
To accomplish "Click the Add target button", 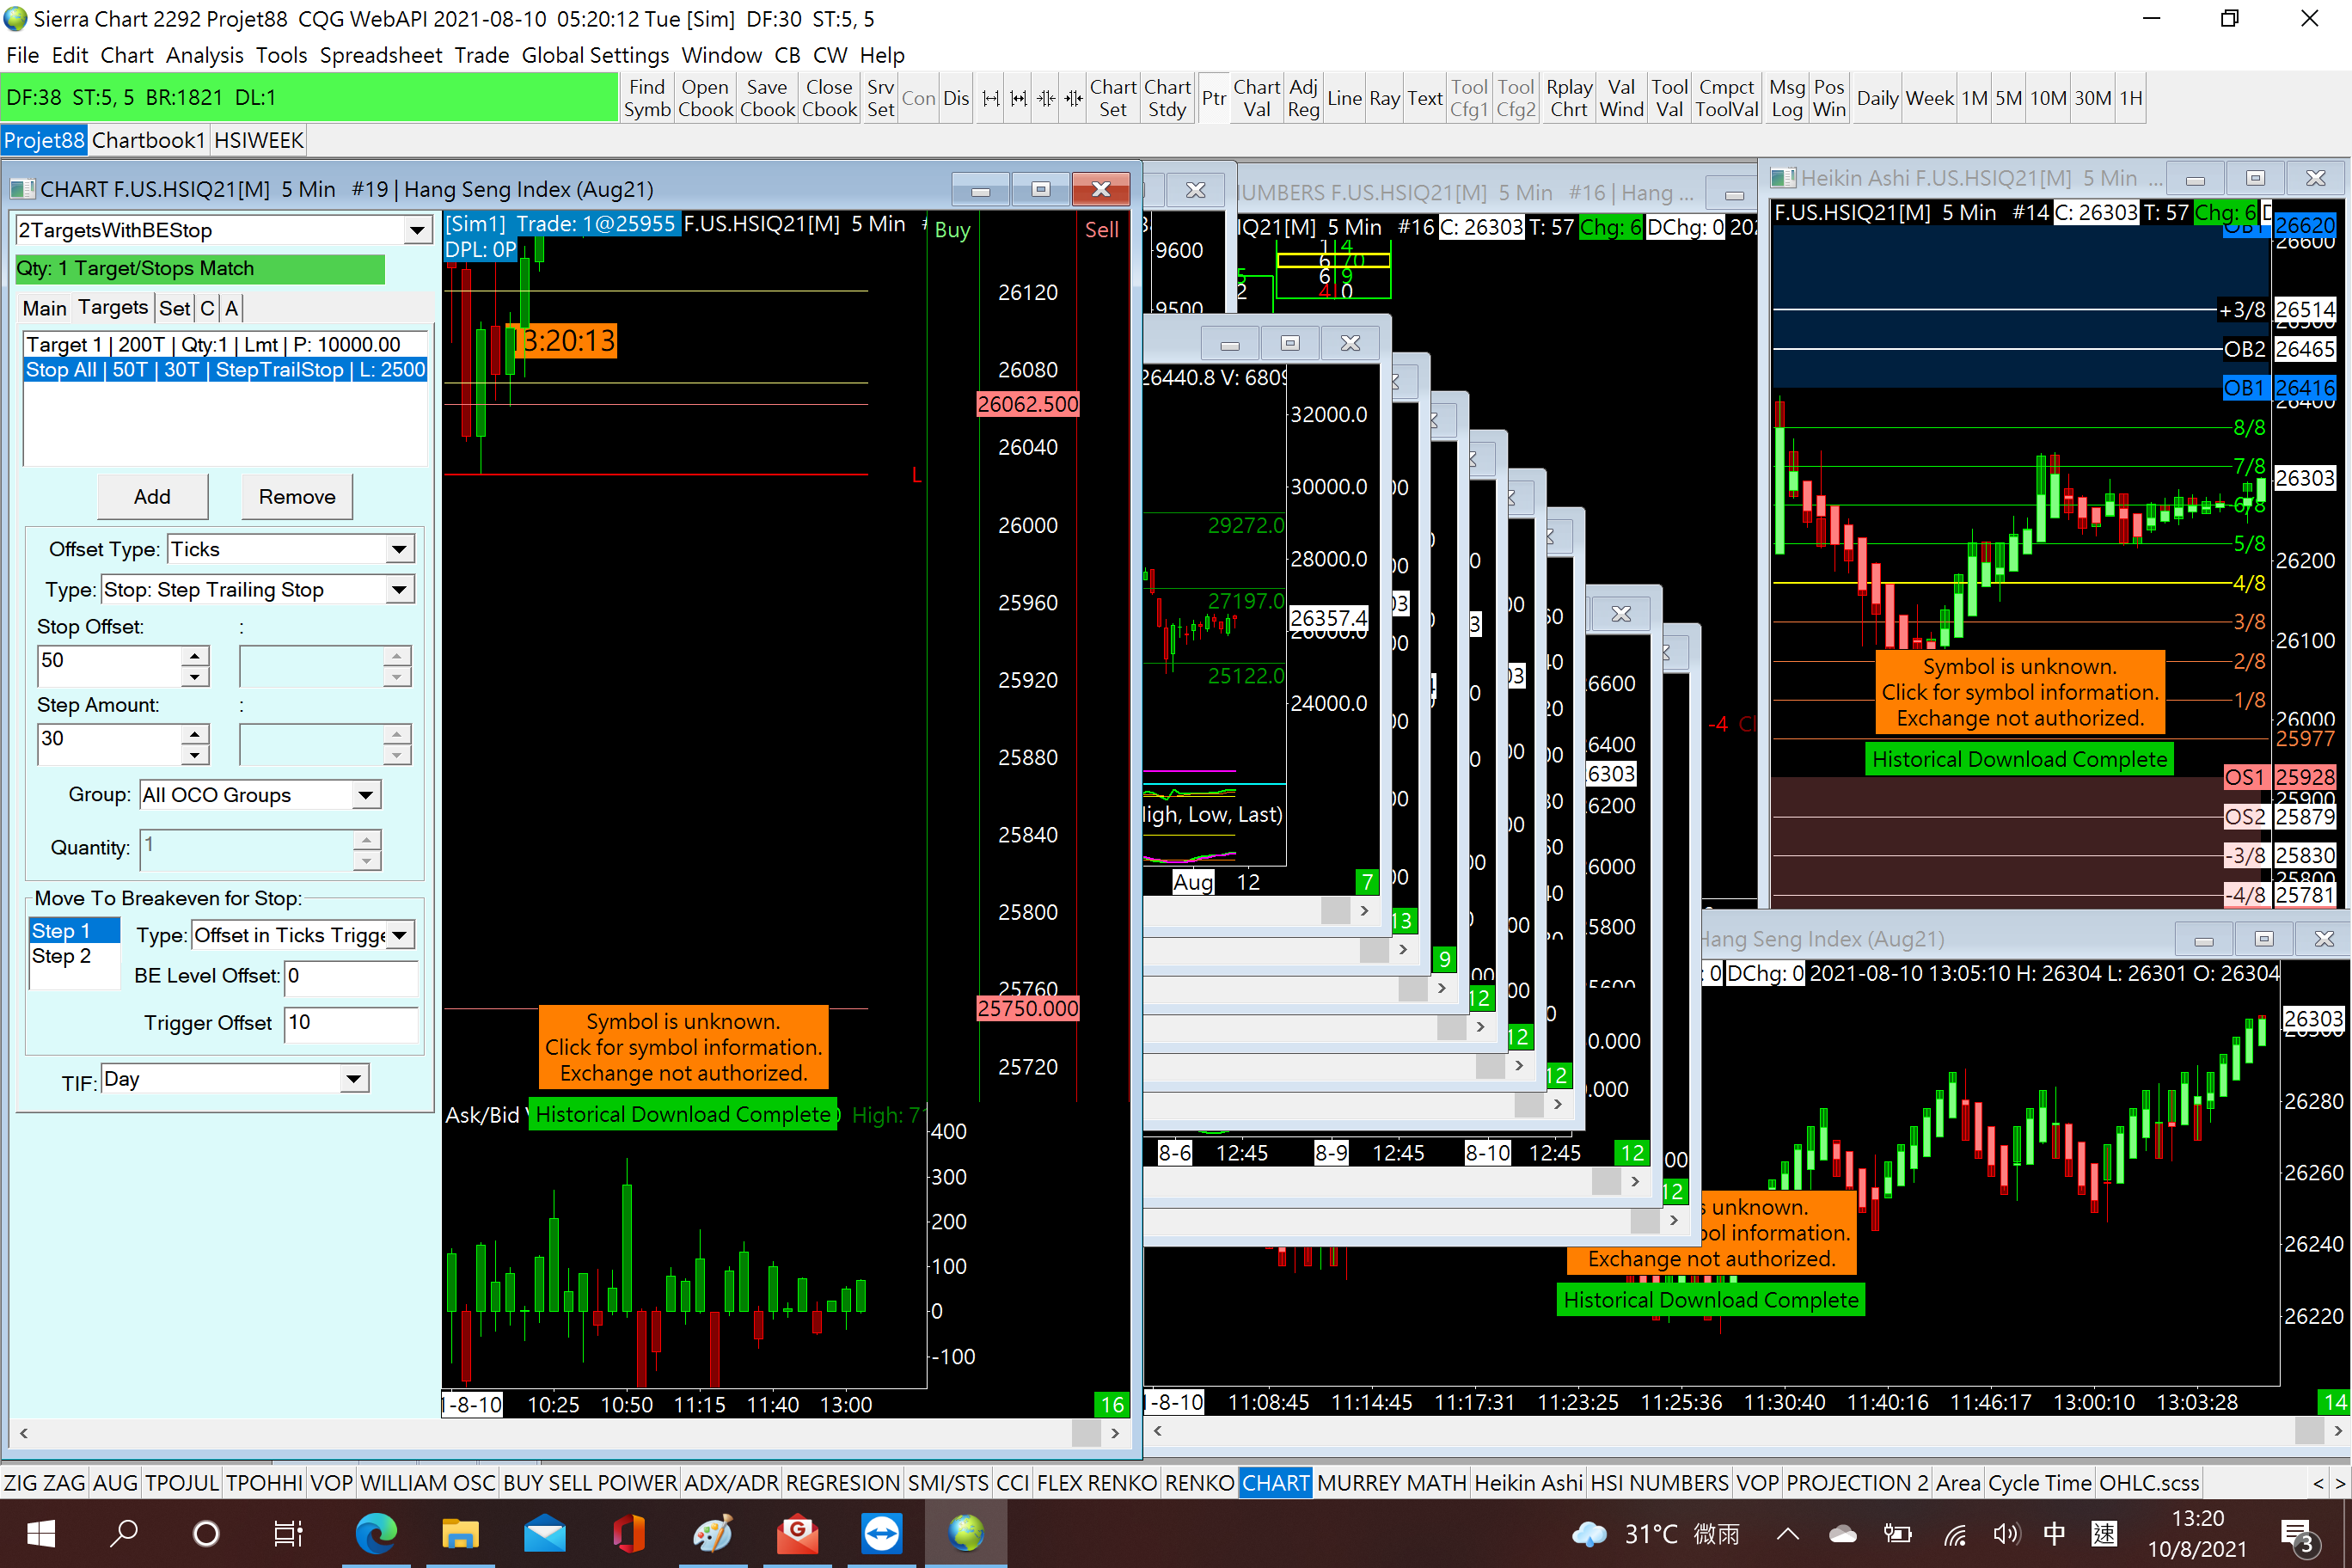I will click(152, 497).
